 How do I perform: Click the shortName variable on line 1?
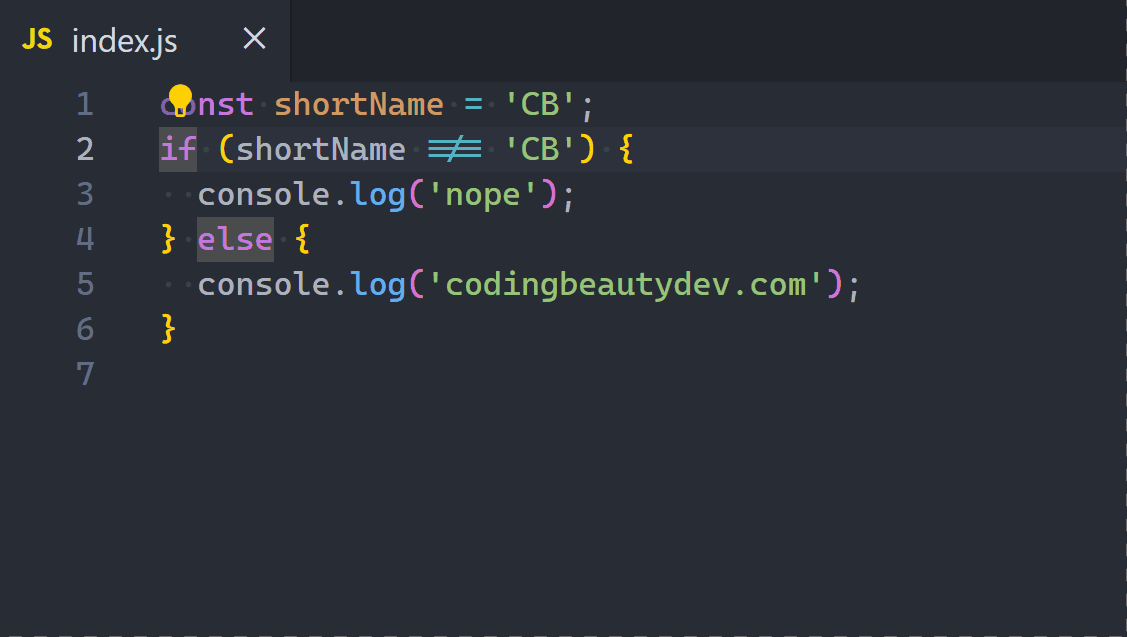359,103
